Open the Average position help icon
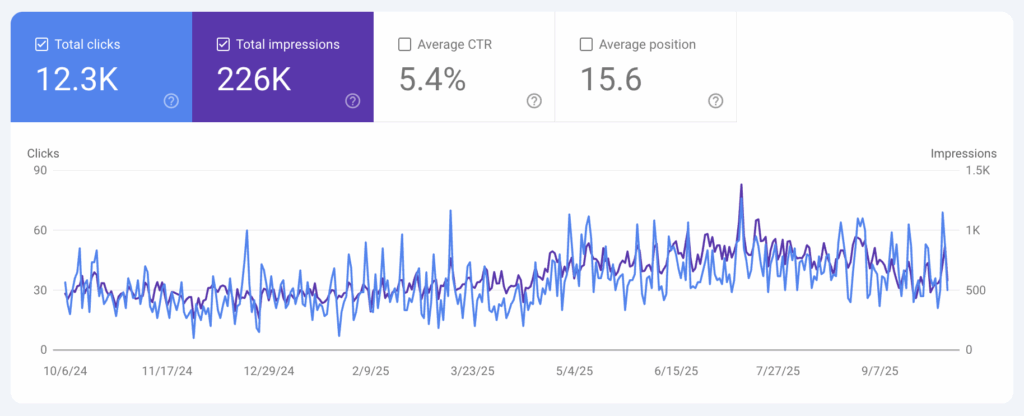1024x416 pixels. (715, 101)
